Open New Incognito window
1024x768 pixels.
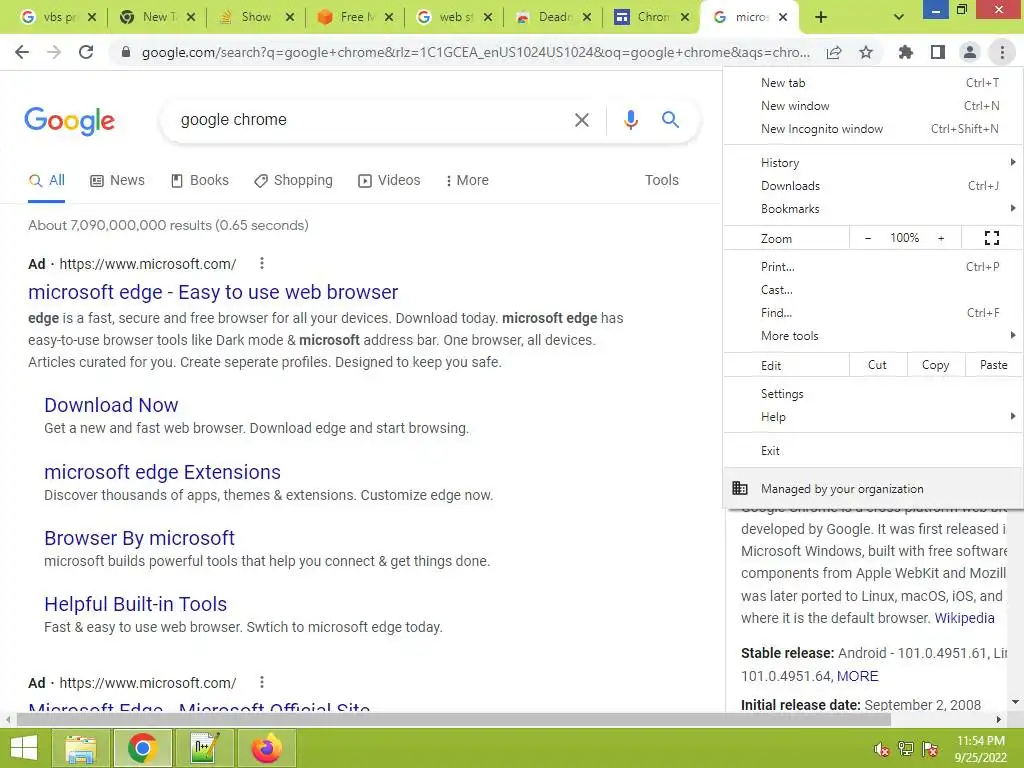pos(873,129)
